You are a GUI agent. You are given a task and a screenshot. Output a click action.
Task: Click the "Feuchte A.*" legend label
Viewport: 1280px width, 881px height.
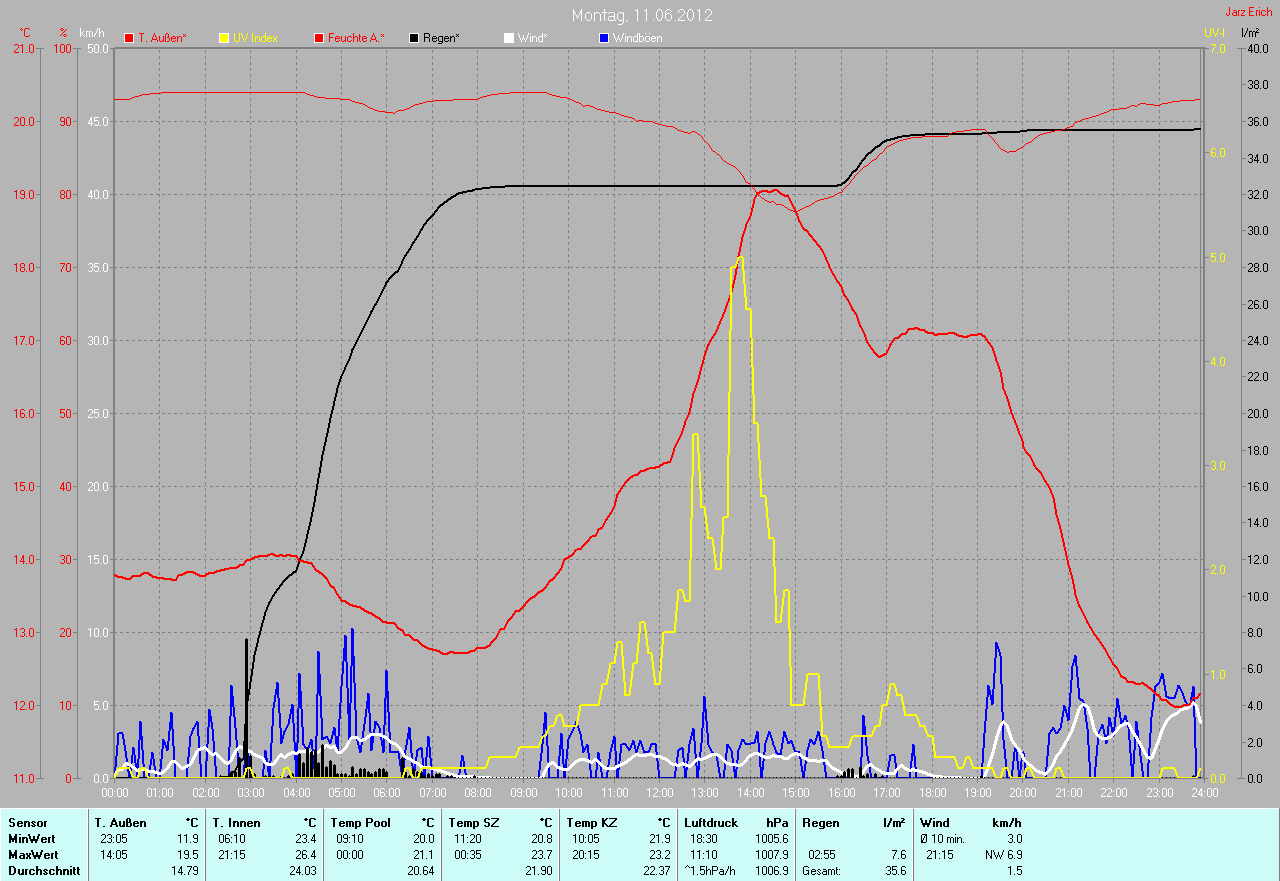click(357, 38)
